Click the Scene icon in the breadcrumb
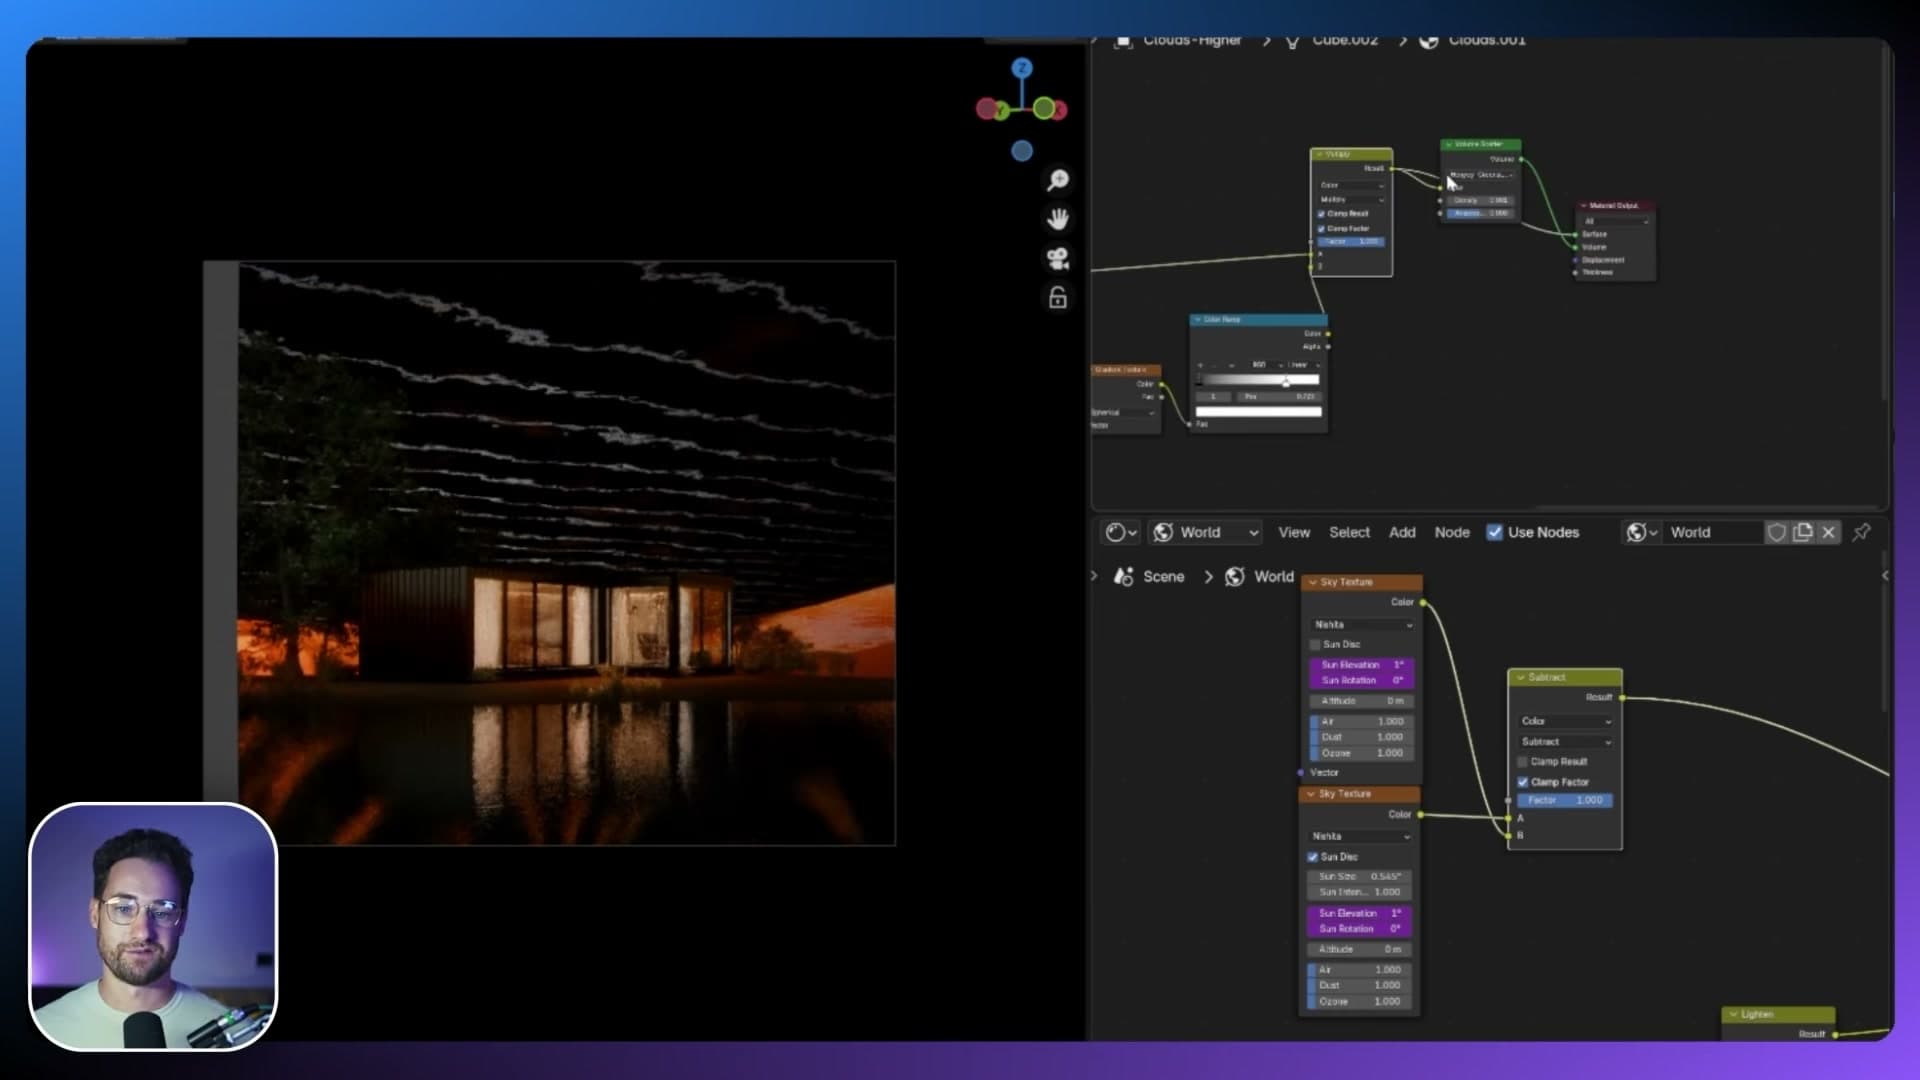Viewport: 1920px width, 1080px height. 1124,577
